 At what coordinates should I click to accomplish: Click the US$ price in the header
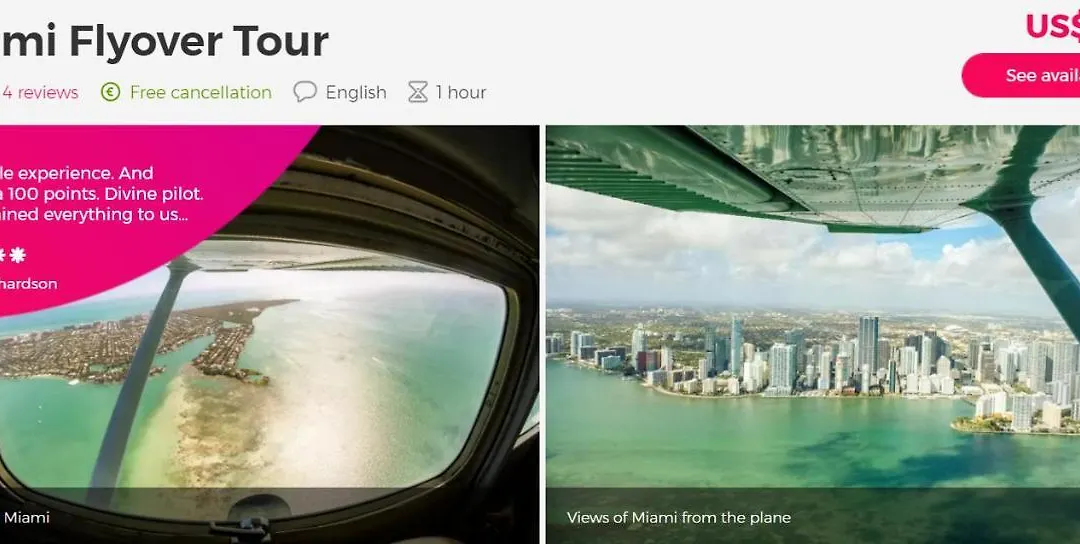(x=1052, y=26)
